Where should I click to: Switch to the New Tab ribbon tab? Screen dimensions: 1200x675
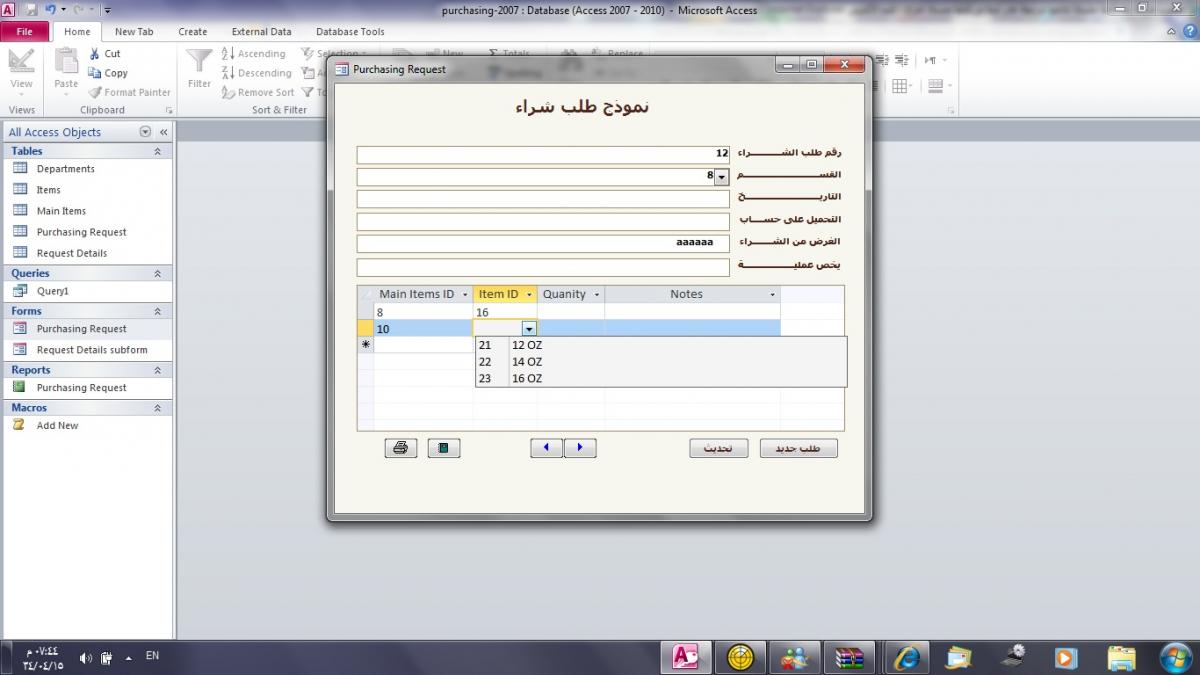(x=134, y=31)
